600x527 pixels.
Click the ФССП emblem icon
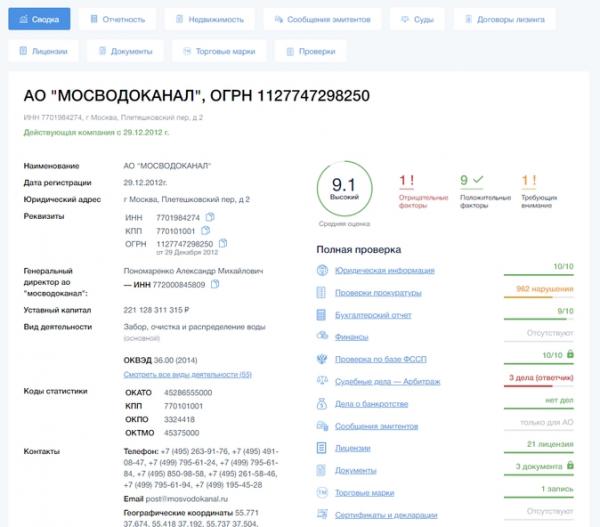coord(322,359)
